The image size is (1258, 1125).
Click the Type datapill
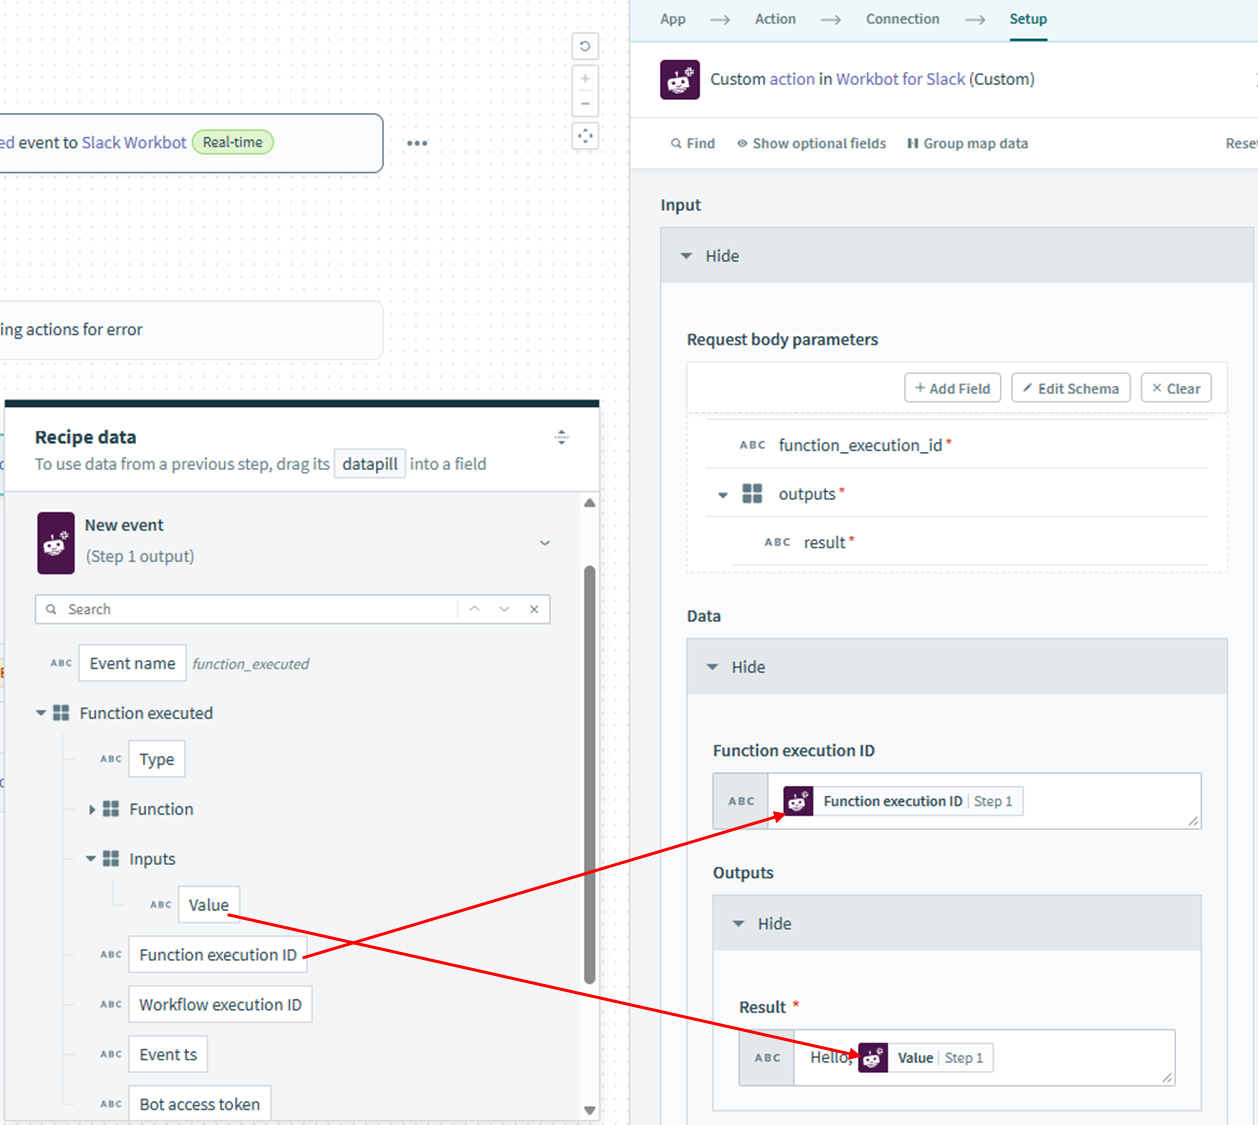pyautogui.click(x=157, y=759)
